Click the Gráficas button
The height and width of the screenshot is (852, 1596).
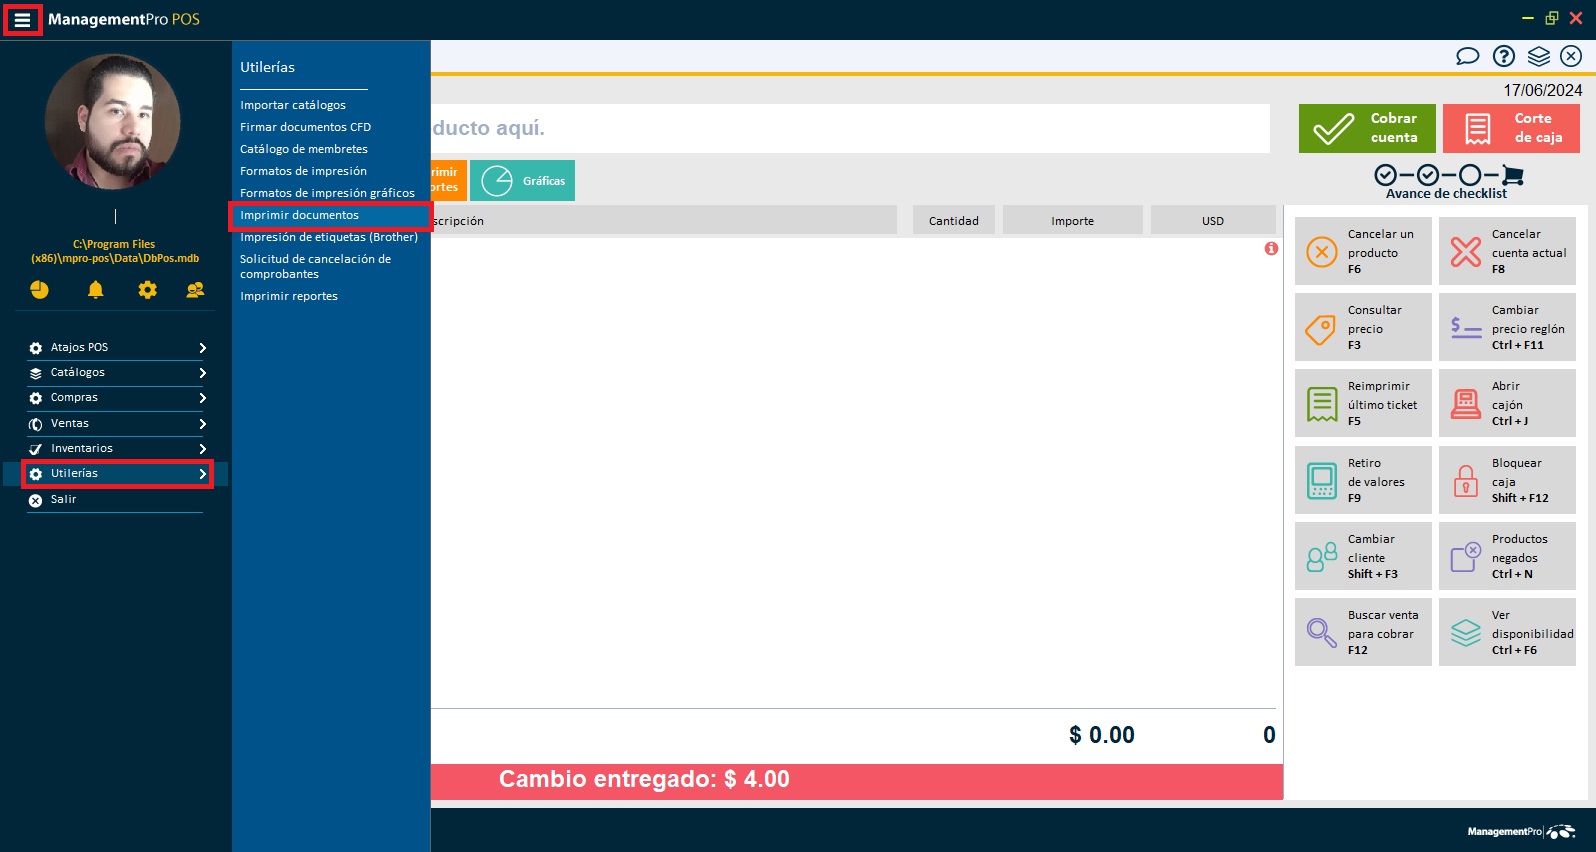point(523,181)
